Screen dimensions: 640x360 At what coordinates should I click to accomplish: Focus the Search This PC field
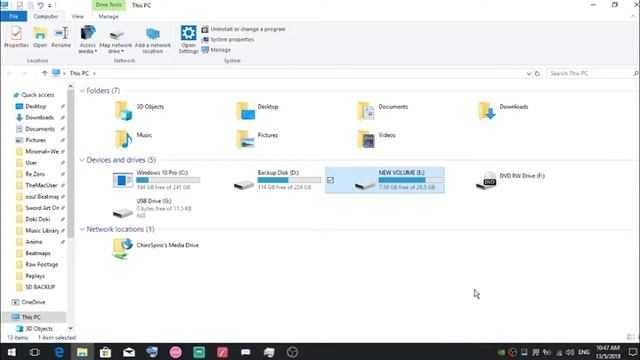tap(592, 73)
